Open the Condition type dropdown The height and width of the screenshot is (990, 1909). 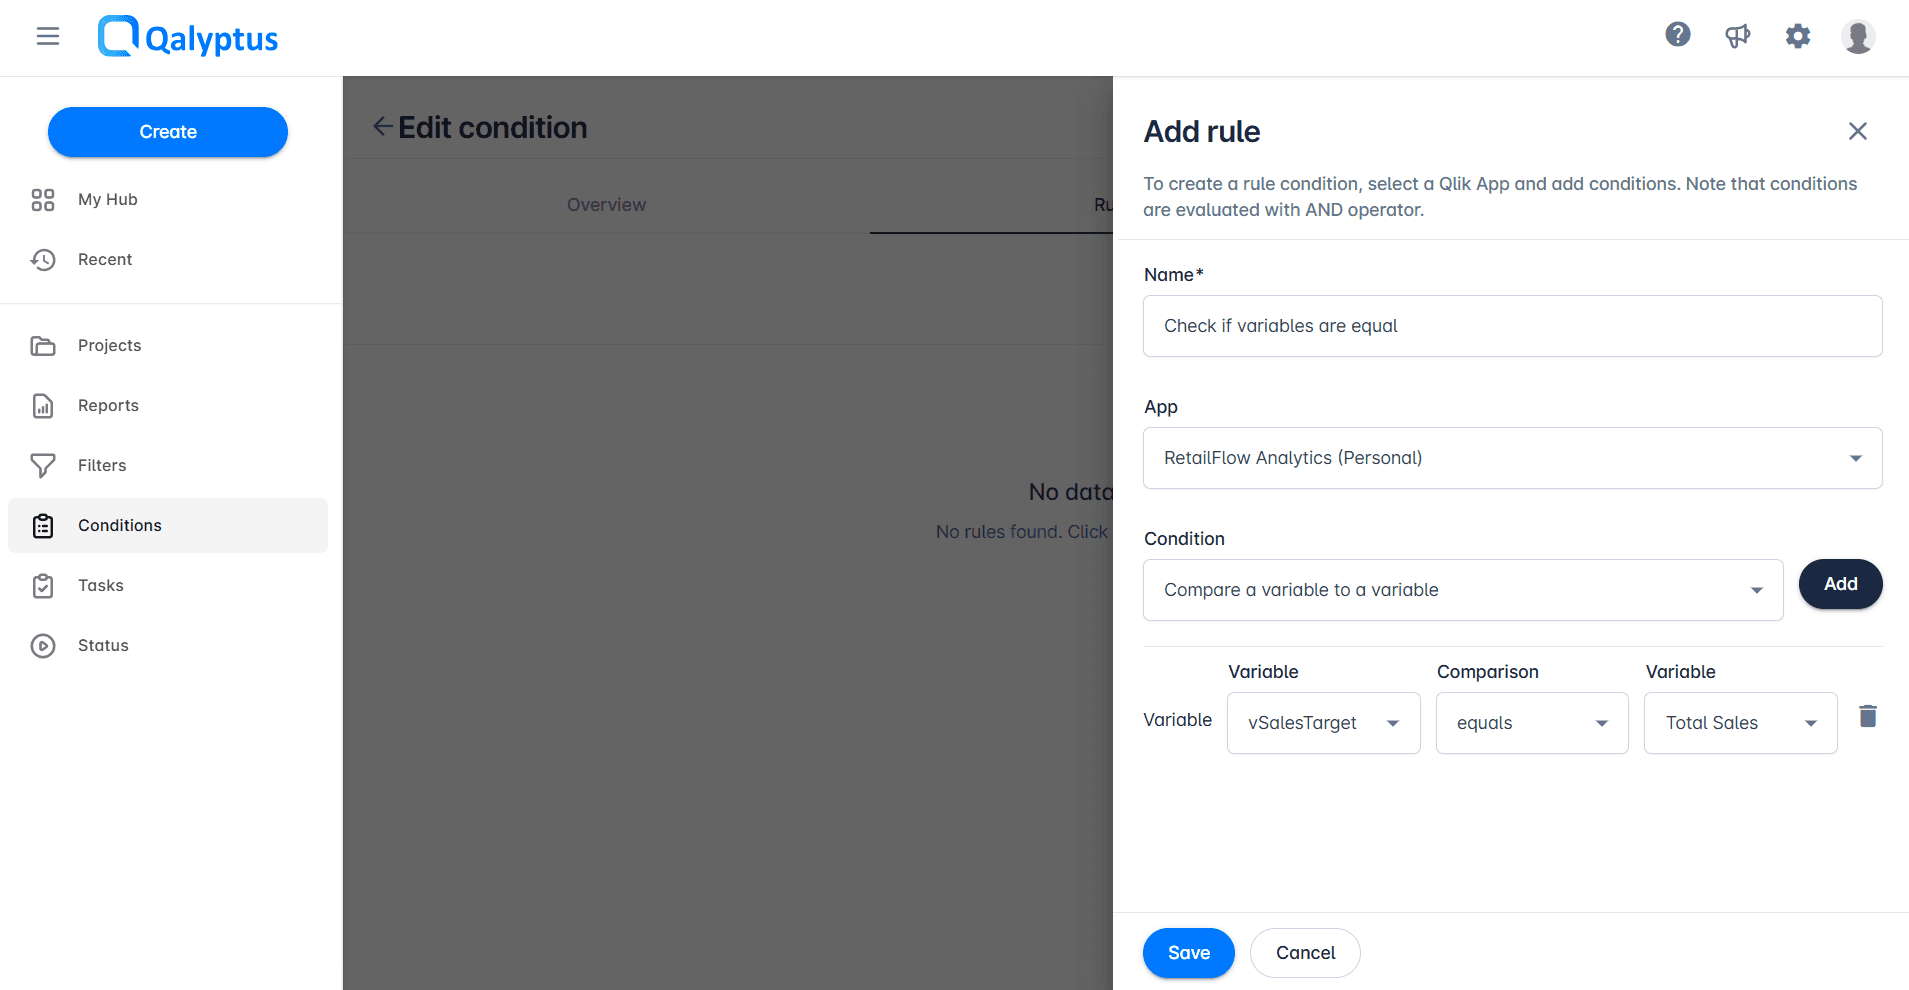(x=1463, y=590)
